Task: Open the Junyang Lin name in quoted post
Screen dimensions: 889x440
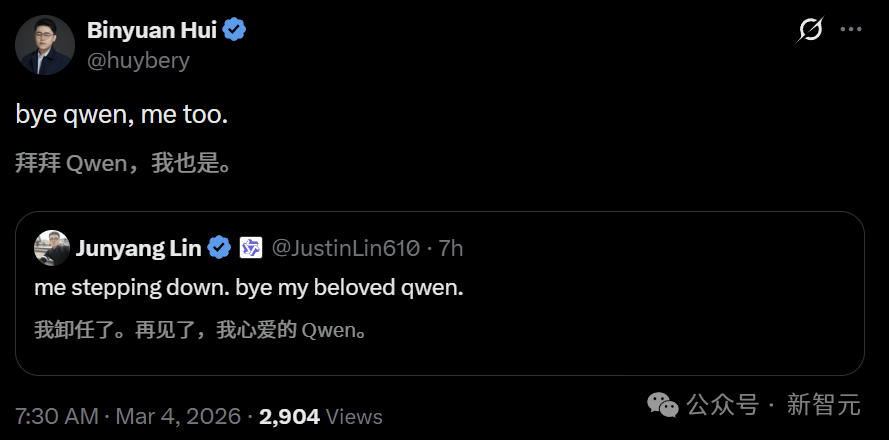Action: click(x=139, y=248)
